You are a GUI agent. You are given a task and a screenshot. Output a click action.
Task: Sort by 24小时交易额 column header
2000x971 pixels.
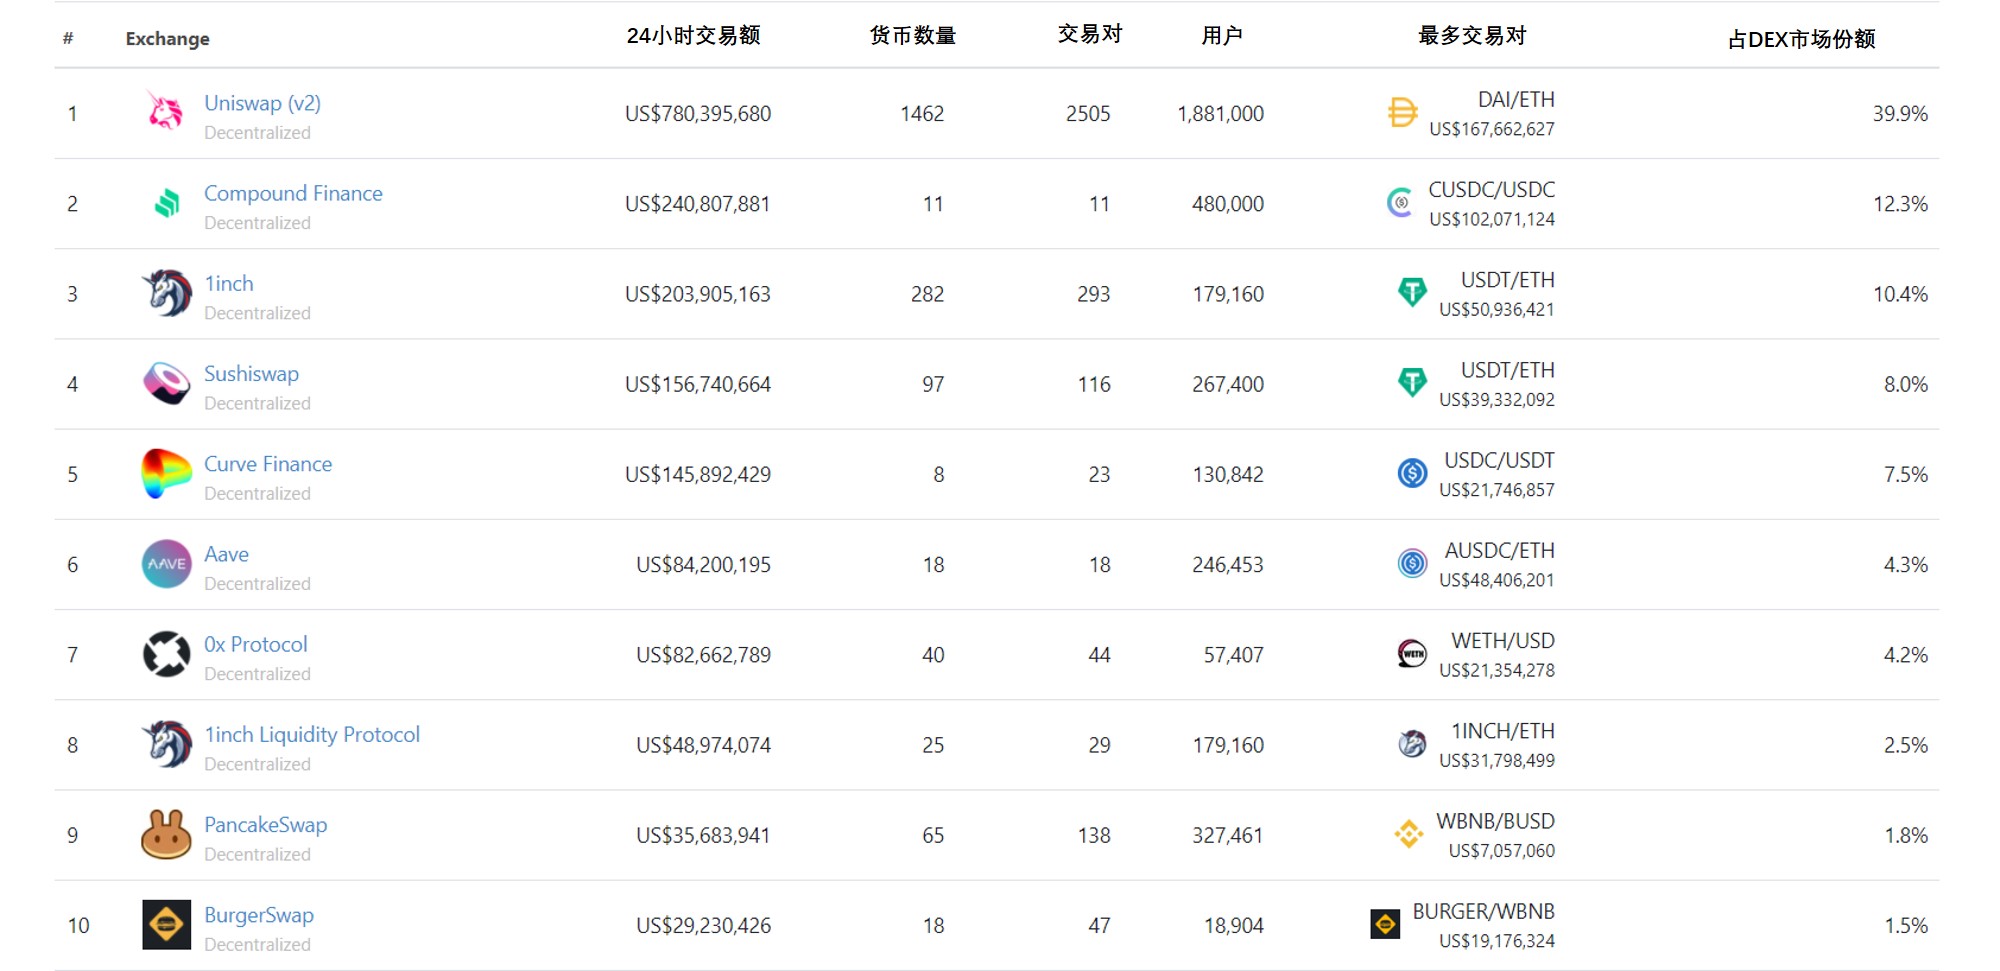pyautogui.click(x=693, y=35)
